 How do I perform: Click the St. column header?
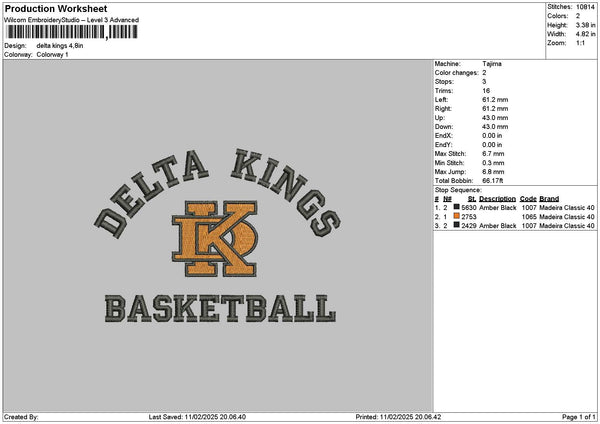point(472,199)
